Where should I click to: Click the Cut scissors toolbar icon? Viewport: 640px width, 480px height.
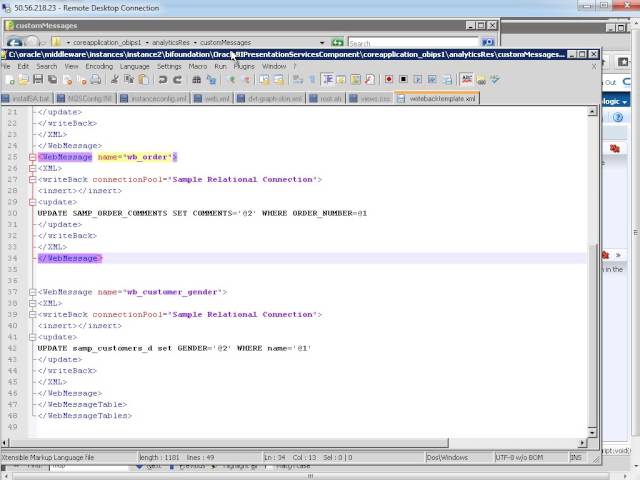pos(115,80)
